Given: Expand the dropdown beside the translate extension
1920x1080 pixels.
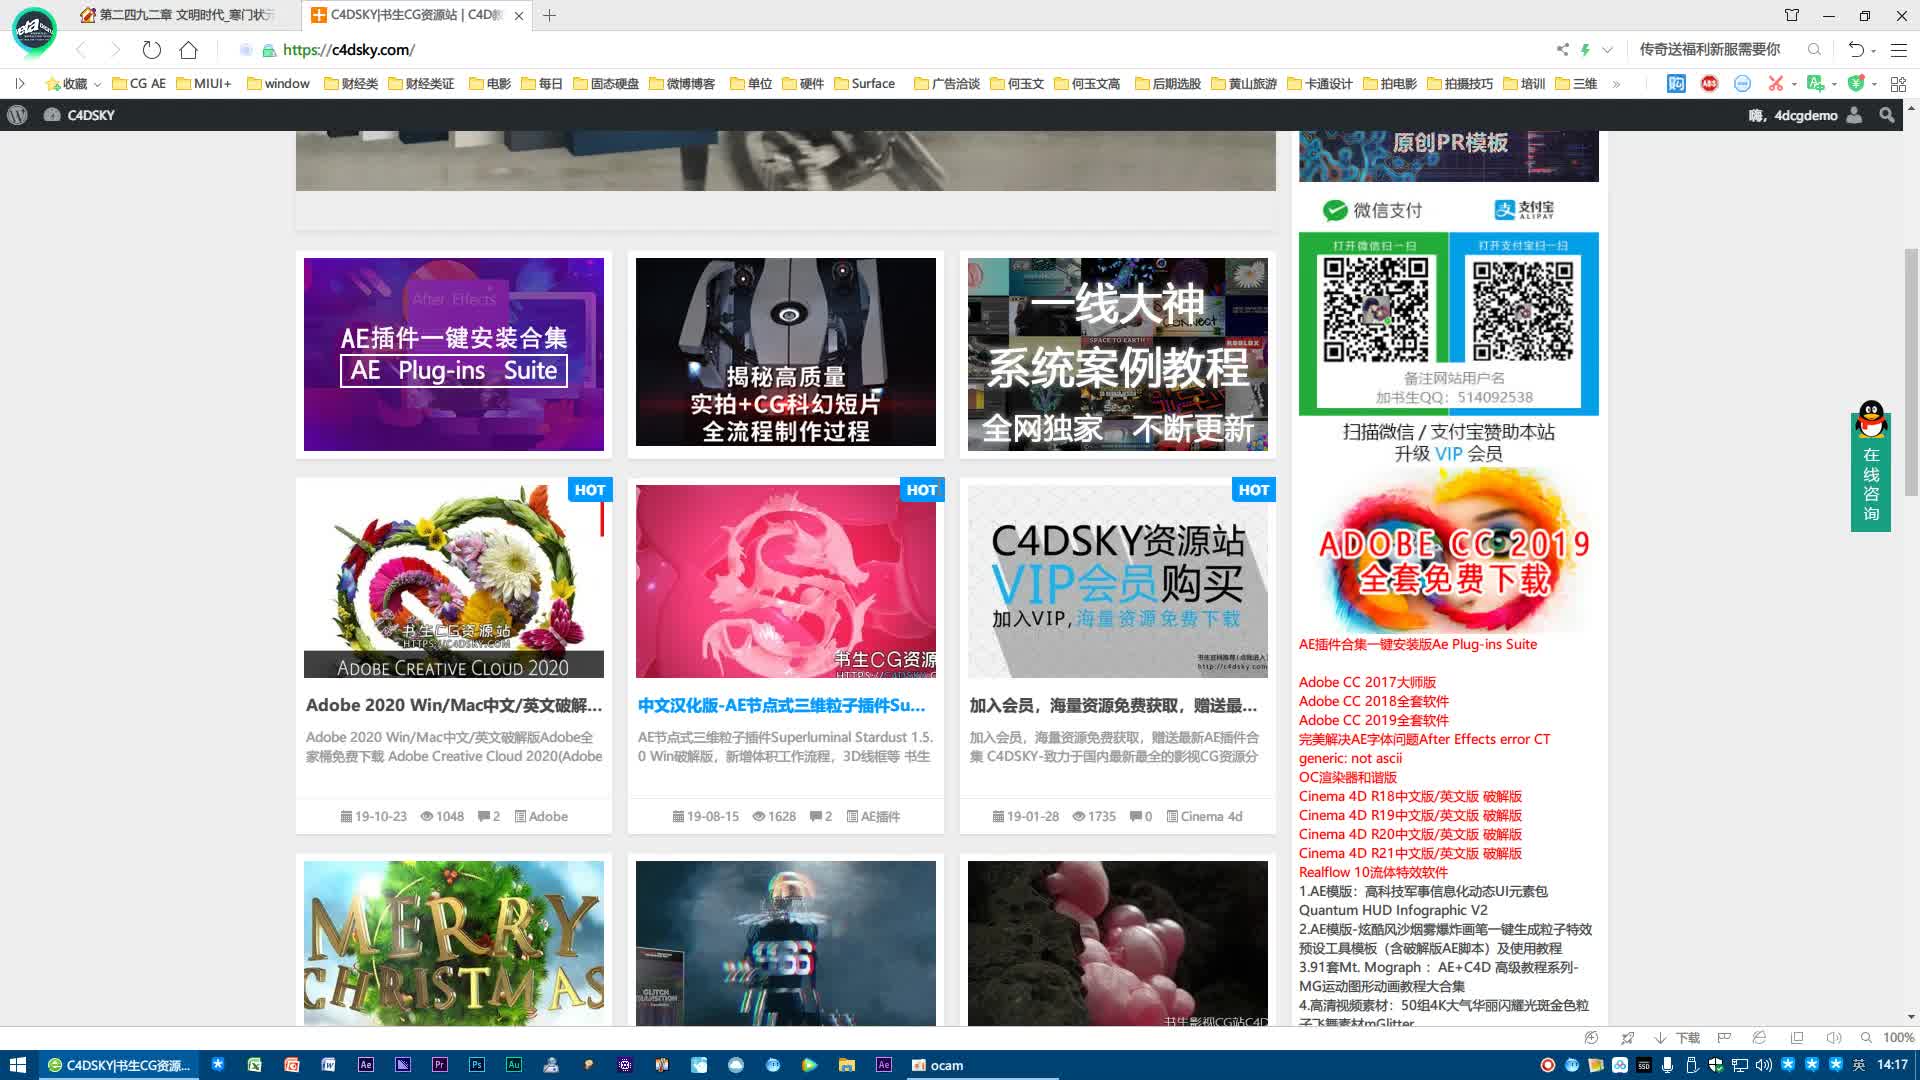Looking at the screenshot, I should 1834,84.
